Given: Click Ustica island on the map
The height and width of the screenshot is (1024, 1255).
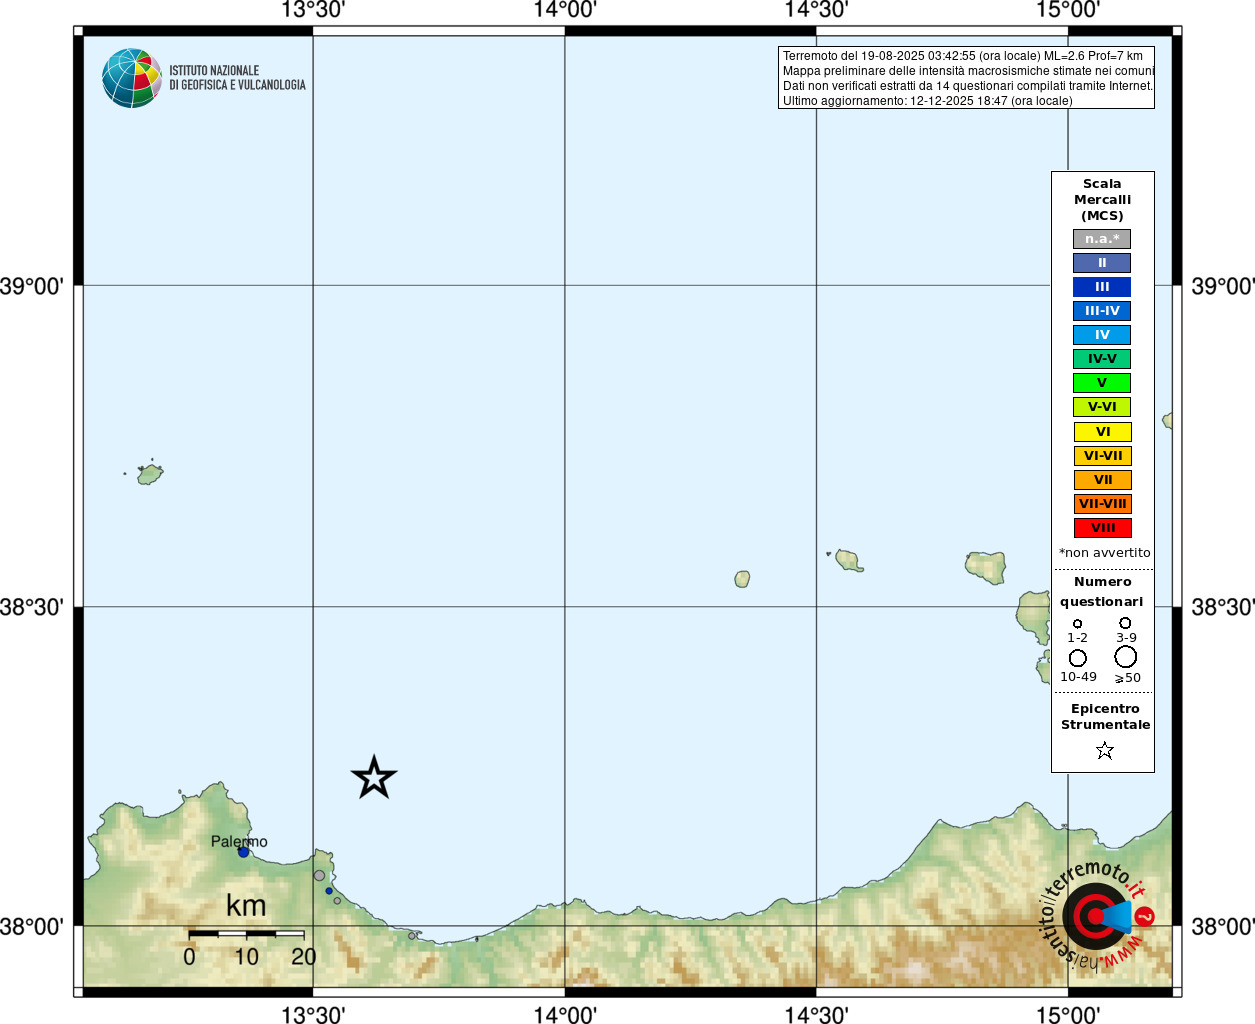Looking at the screenshot, I should pos(150,473).
